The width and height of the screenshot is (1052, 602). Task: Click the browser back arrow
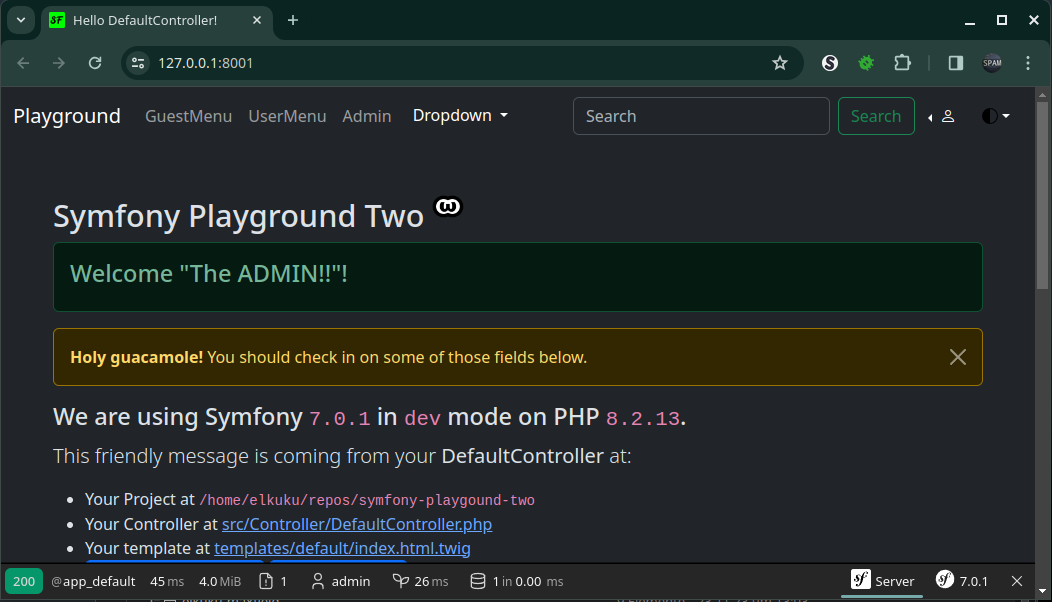23,63
